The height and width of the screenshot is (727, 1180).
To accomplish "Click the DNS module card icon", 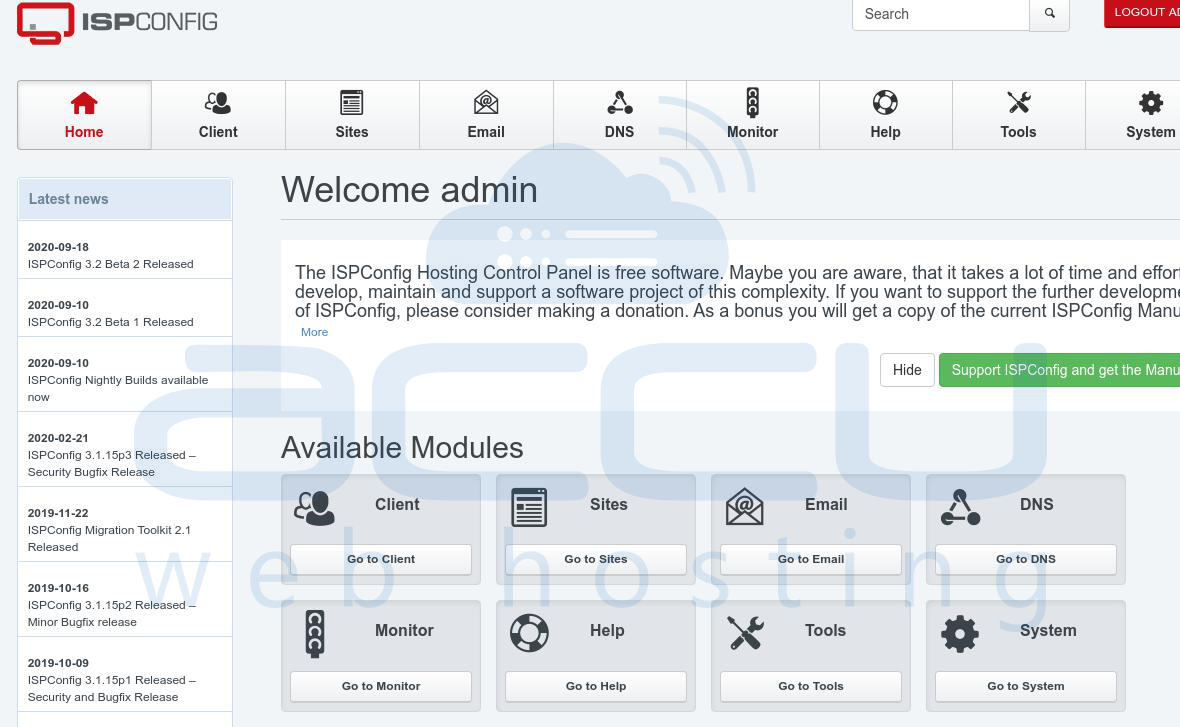I will 960,508.
